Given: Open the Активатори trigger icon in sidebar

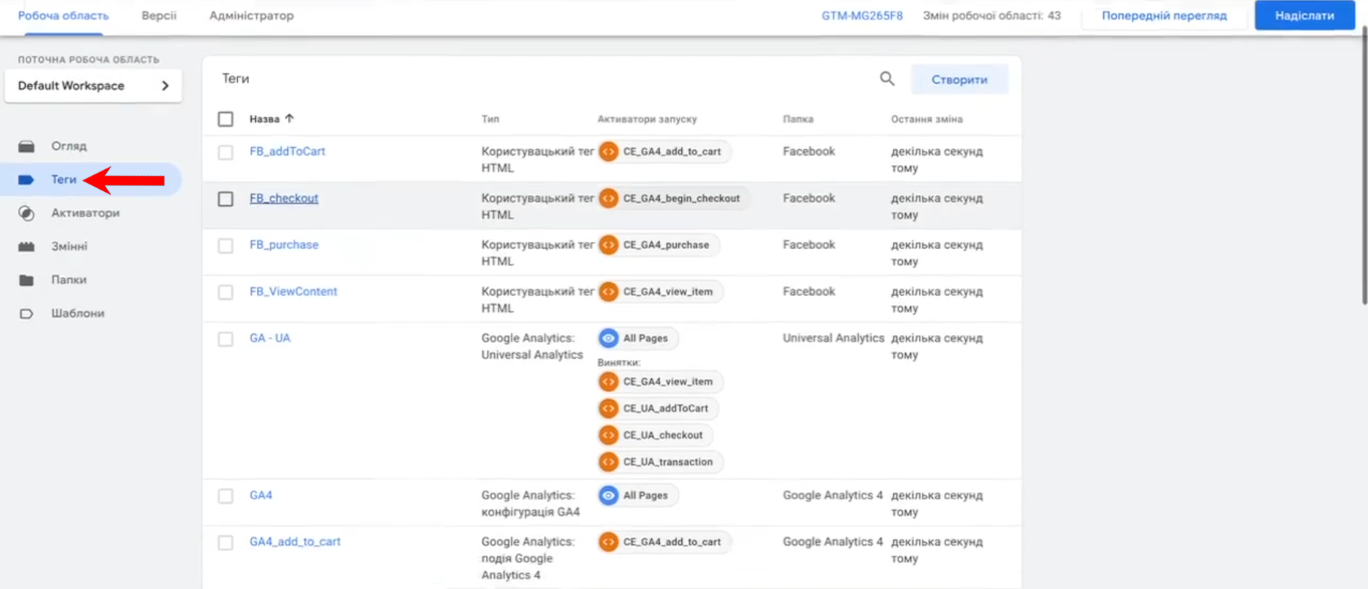Looking at the screenshot, I should click(x=27, y=213).
